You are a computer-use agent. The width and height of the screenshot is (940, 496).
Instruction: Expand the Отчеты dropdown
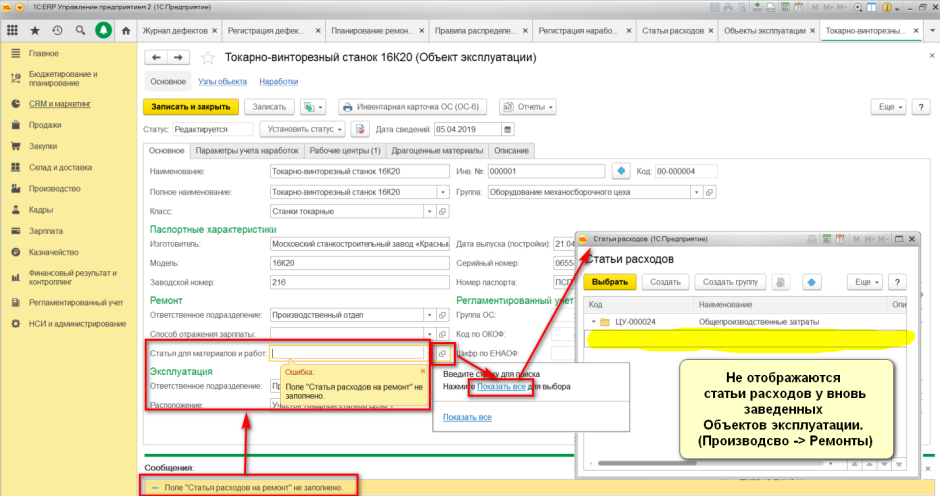pos(528,107)
